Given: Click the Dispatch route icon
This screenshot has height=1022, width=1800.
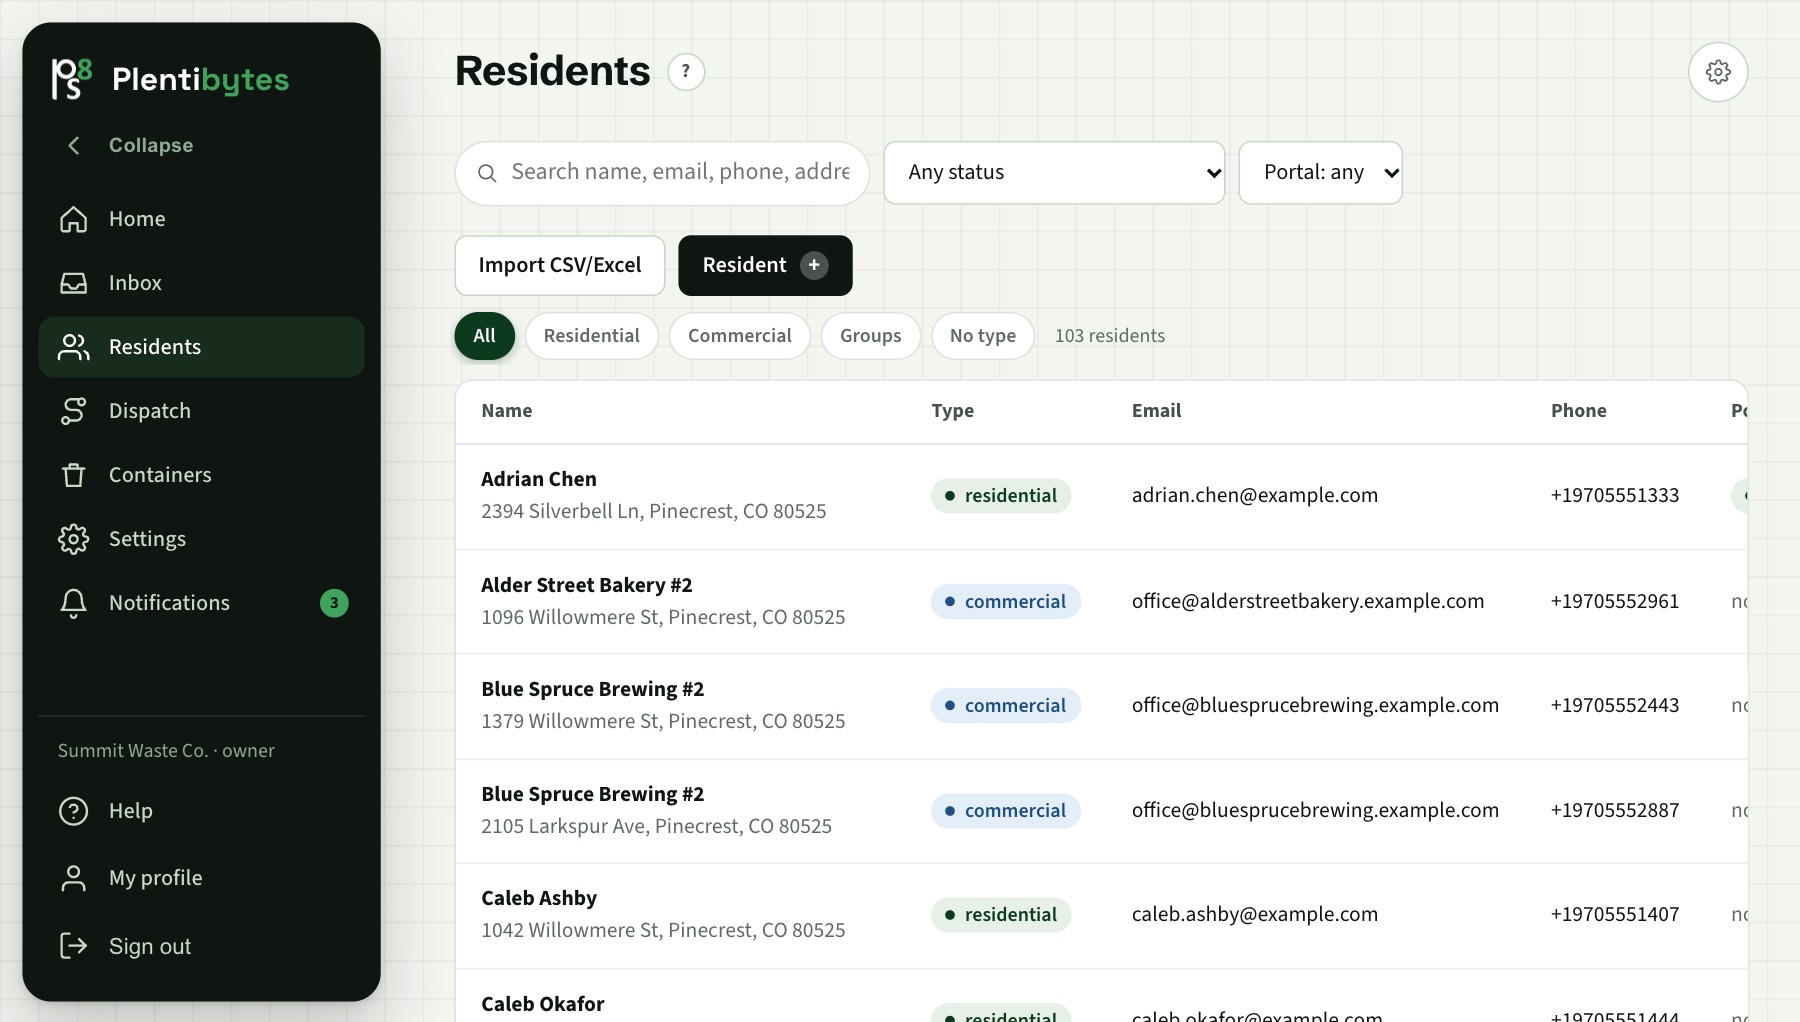Looking at the screenshot, I should point(73,411).
